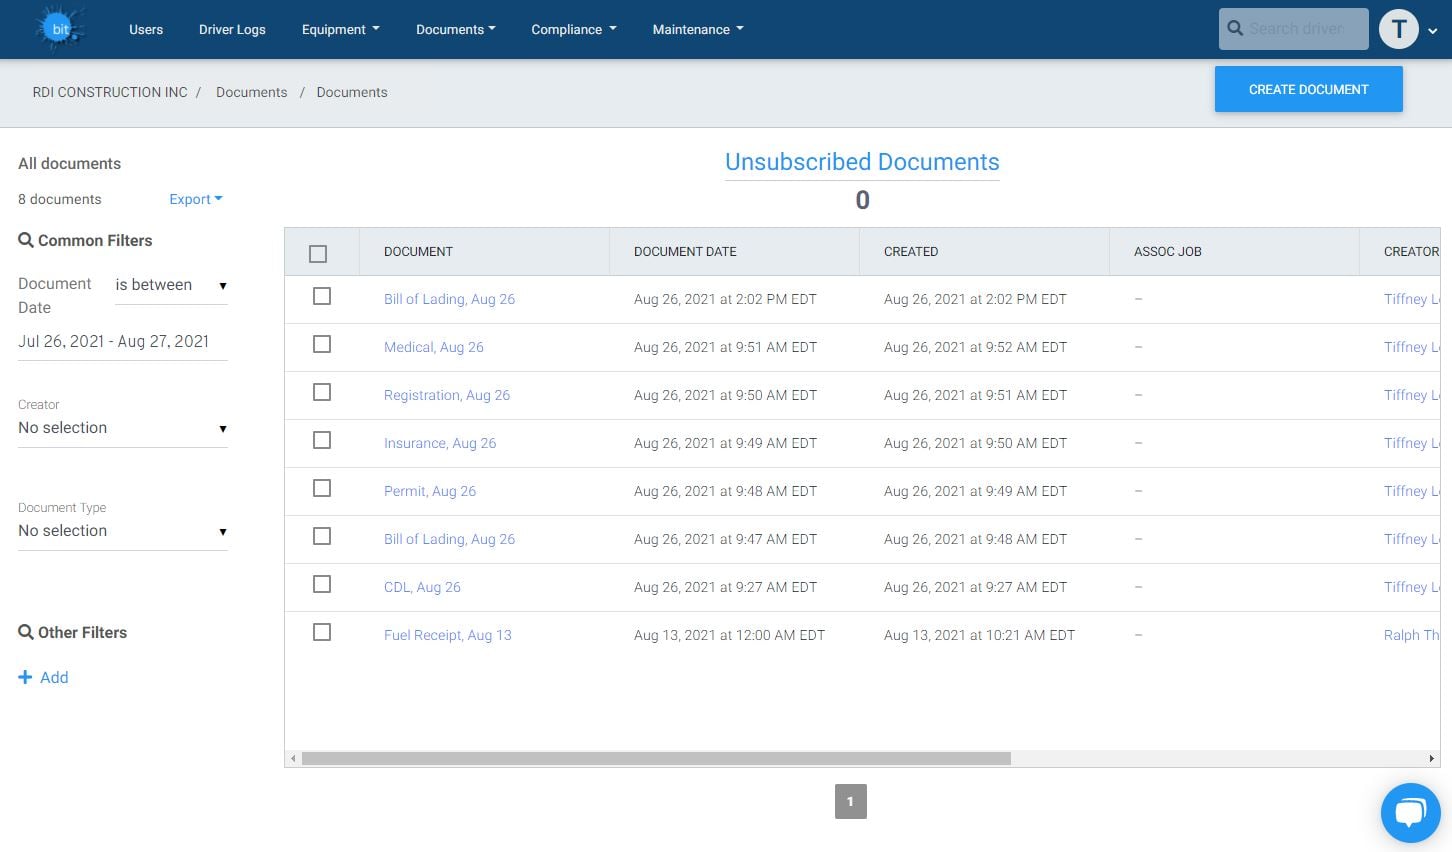Image resolution: width=1452 pixels, height=852 pixels.
Task: Click scrollbar left arrow of document table
Action: tap(293, 759)
